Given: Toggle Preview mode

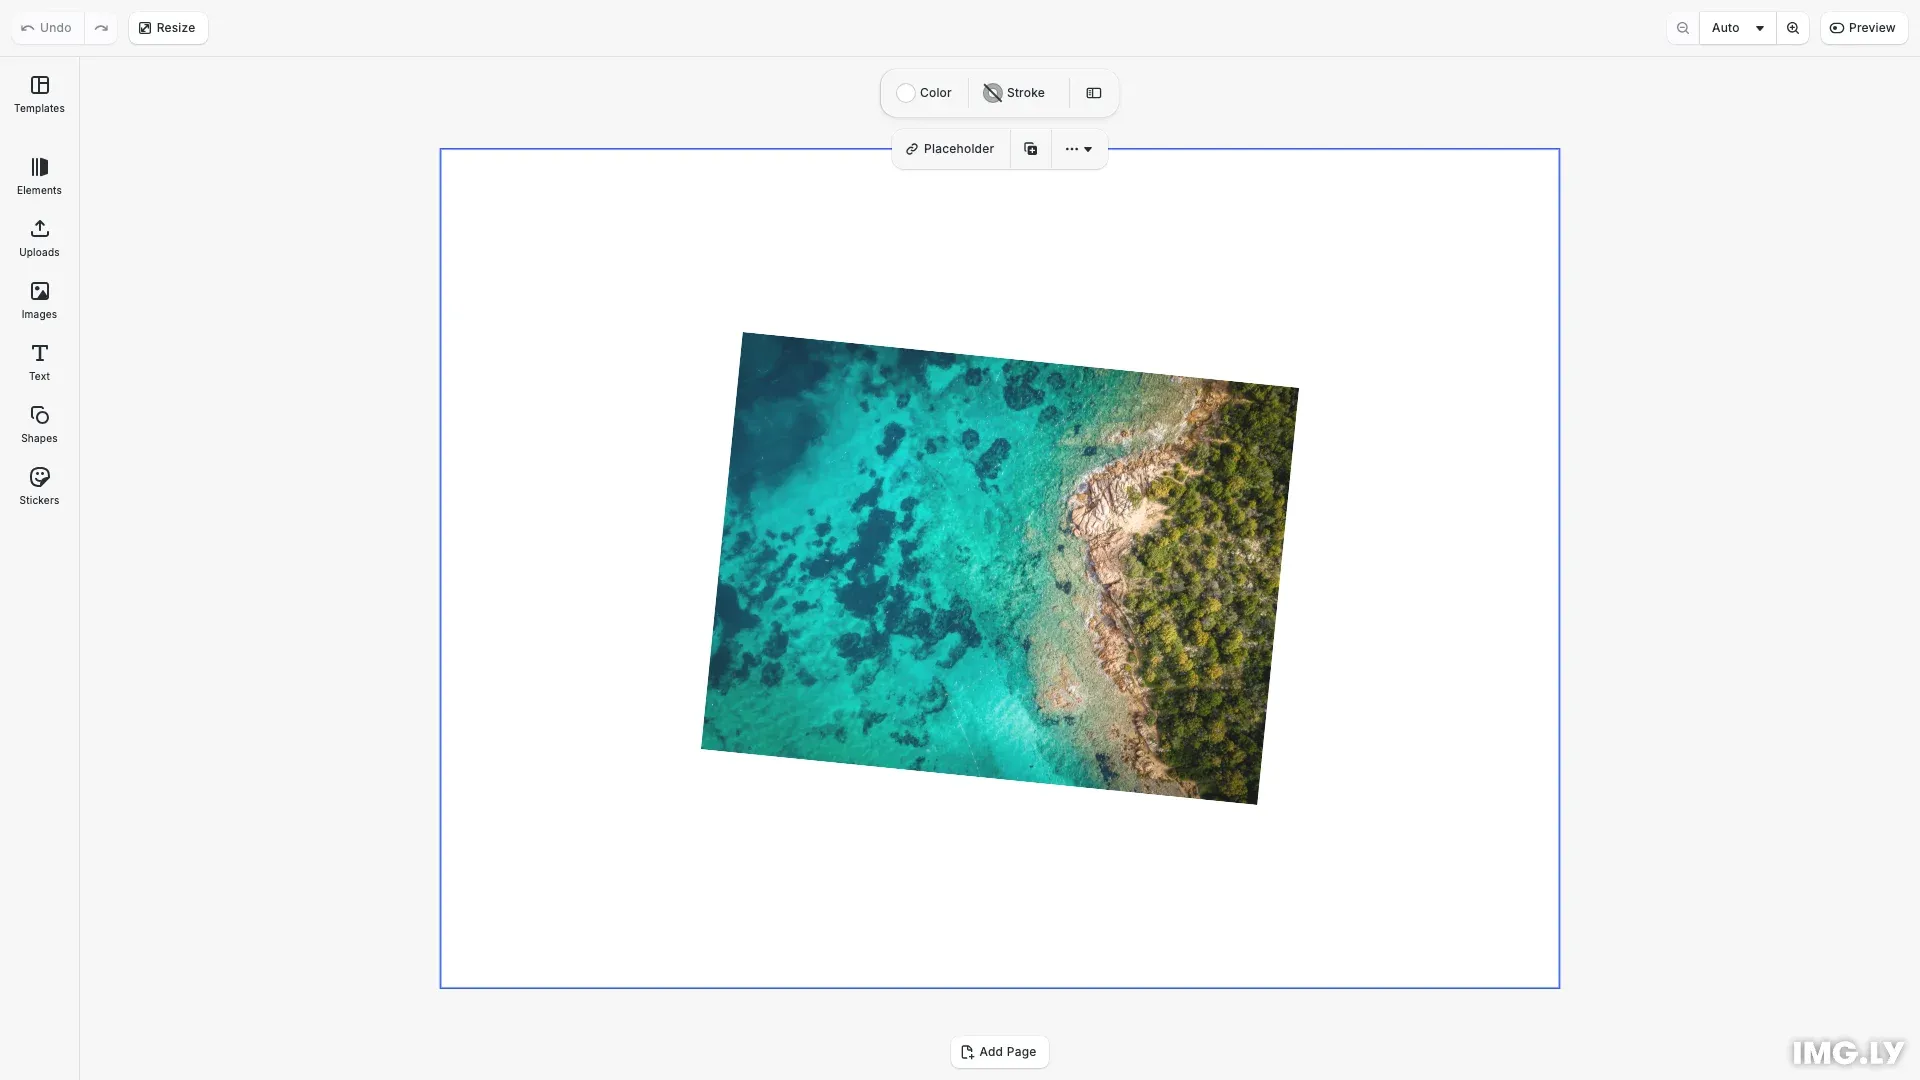Looking at the screenshot, I should (1863, 28).
